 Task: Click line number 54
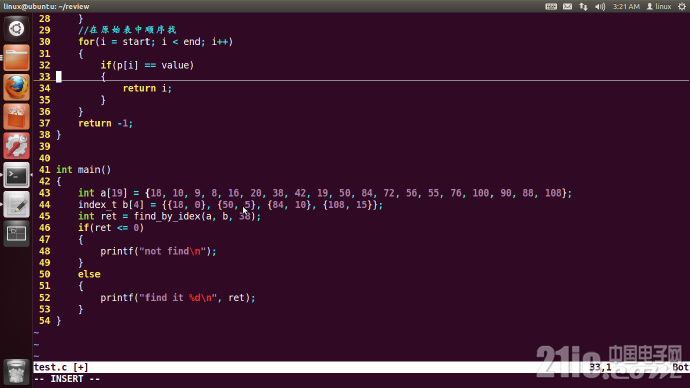click(44, 321)
